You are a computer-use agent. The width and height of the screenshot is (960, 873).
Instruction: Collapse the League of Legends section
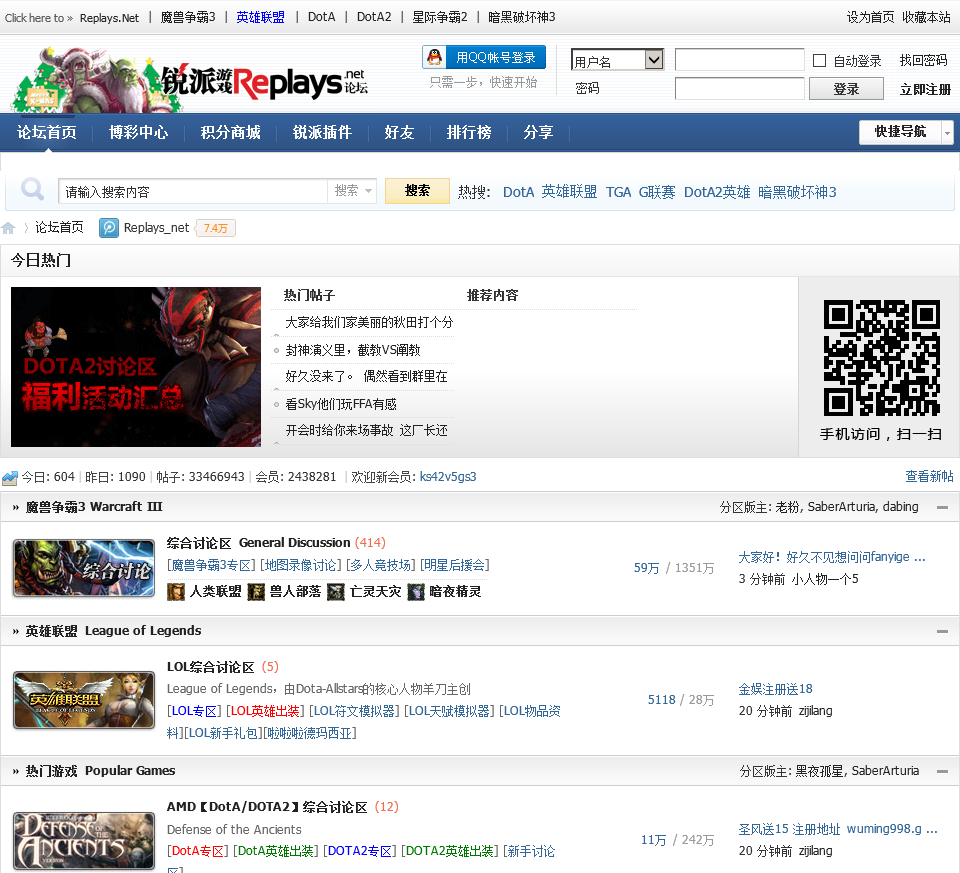(x=942, y=631)
